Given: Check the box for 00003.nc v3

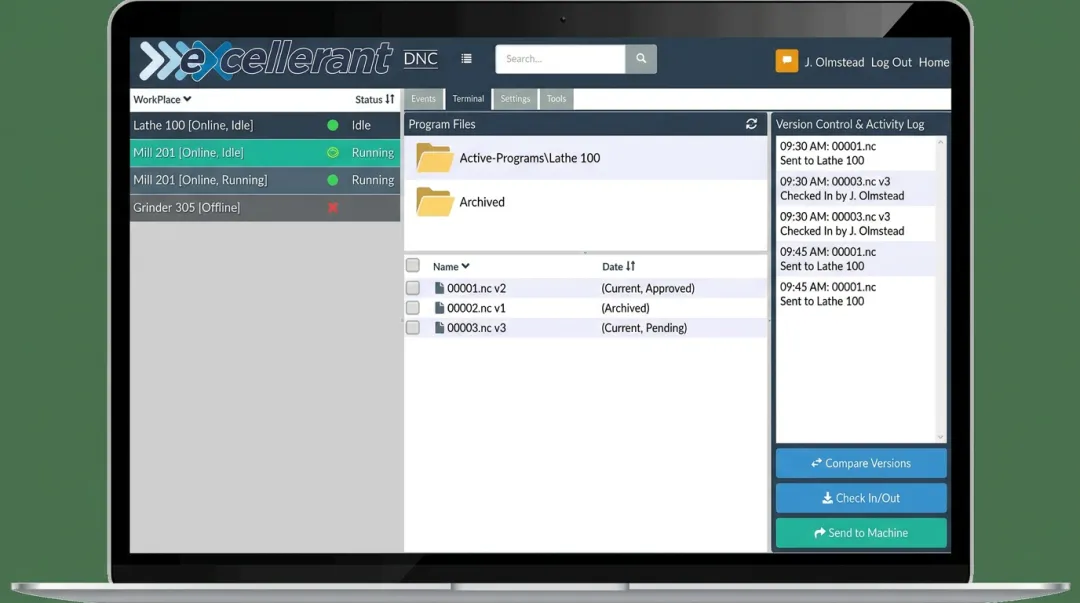Looking at the screenshot, I should click(413, 328).
